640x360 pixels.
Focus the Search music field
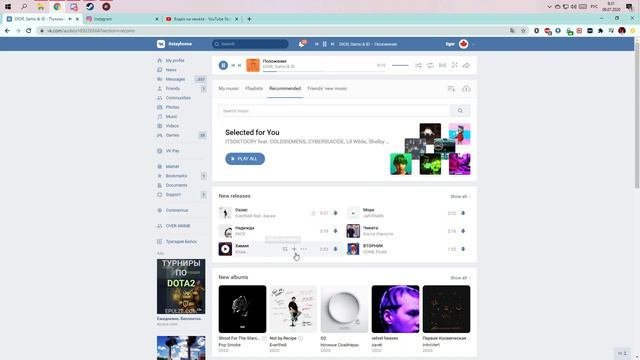pos(334,111)
